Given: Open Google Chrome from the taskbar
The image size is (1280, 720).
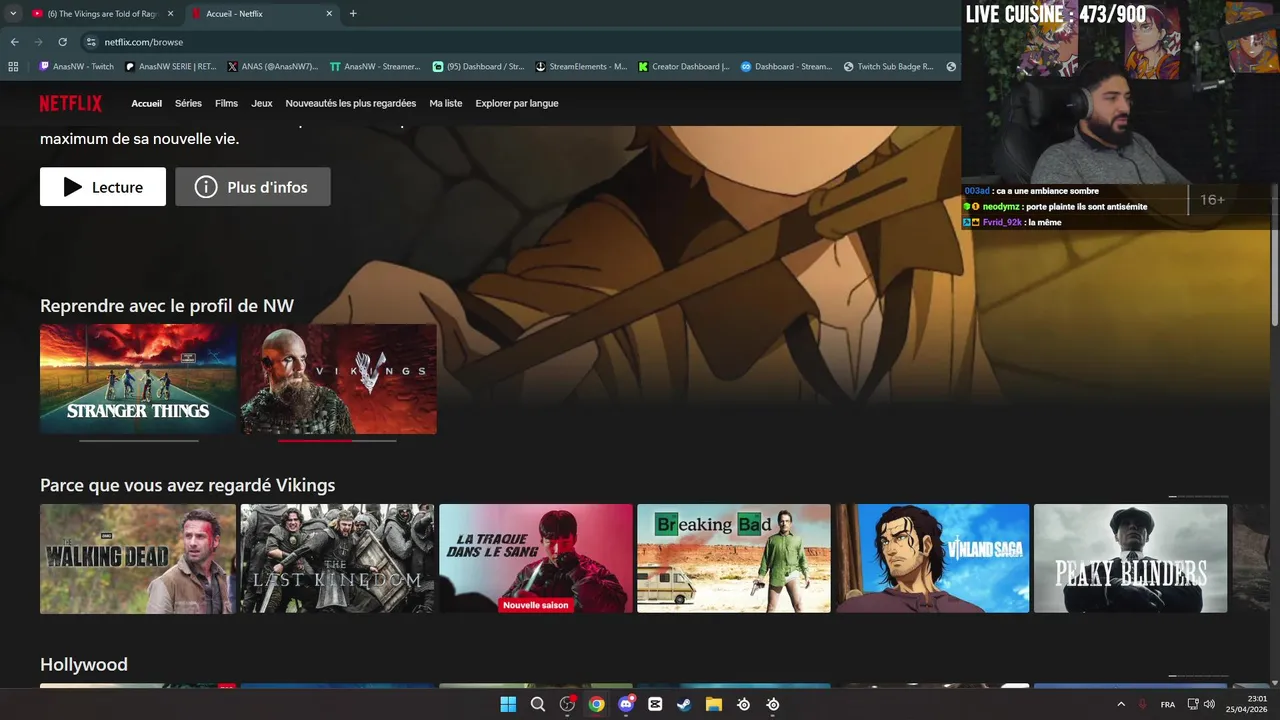Looking at the screenshot, I should [x=596, y=704].
